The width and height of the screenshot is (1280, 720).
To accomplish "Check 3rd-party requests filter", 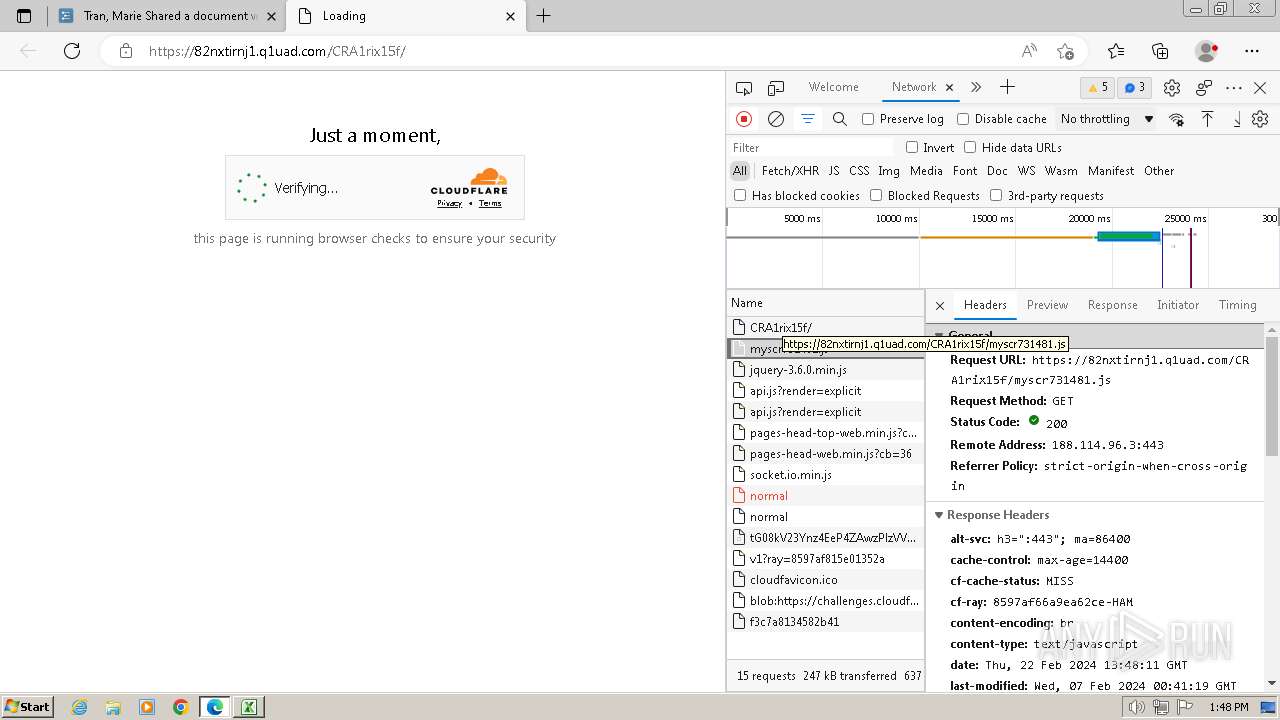I will click(x=996, y=195).
